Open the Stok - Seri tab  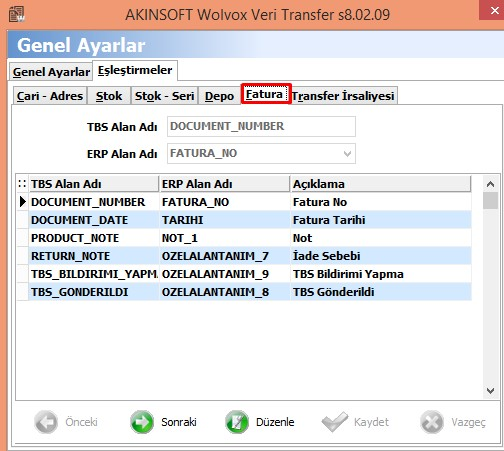pyautogui.click(x=165, y=96)
